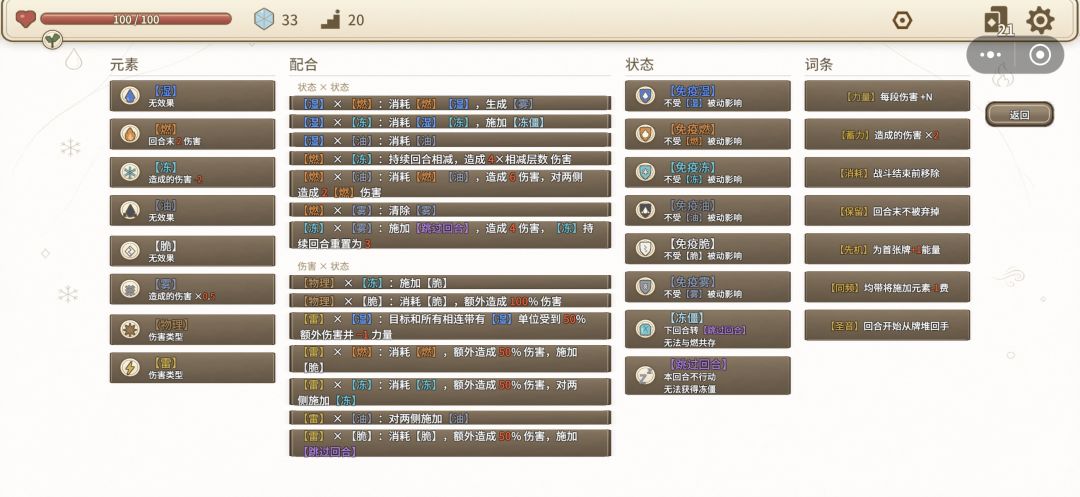Image resolution: width=1080 pixels, height=497 pixels.
Task: Click the 免疫燃 shield icon
Action: point(645,134)
